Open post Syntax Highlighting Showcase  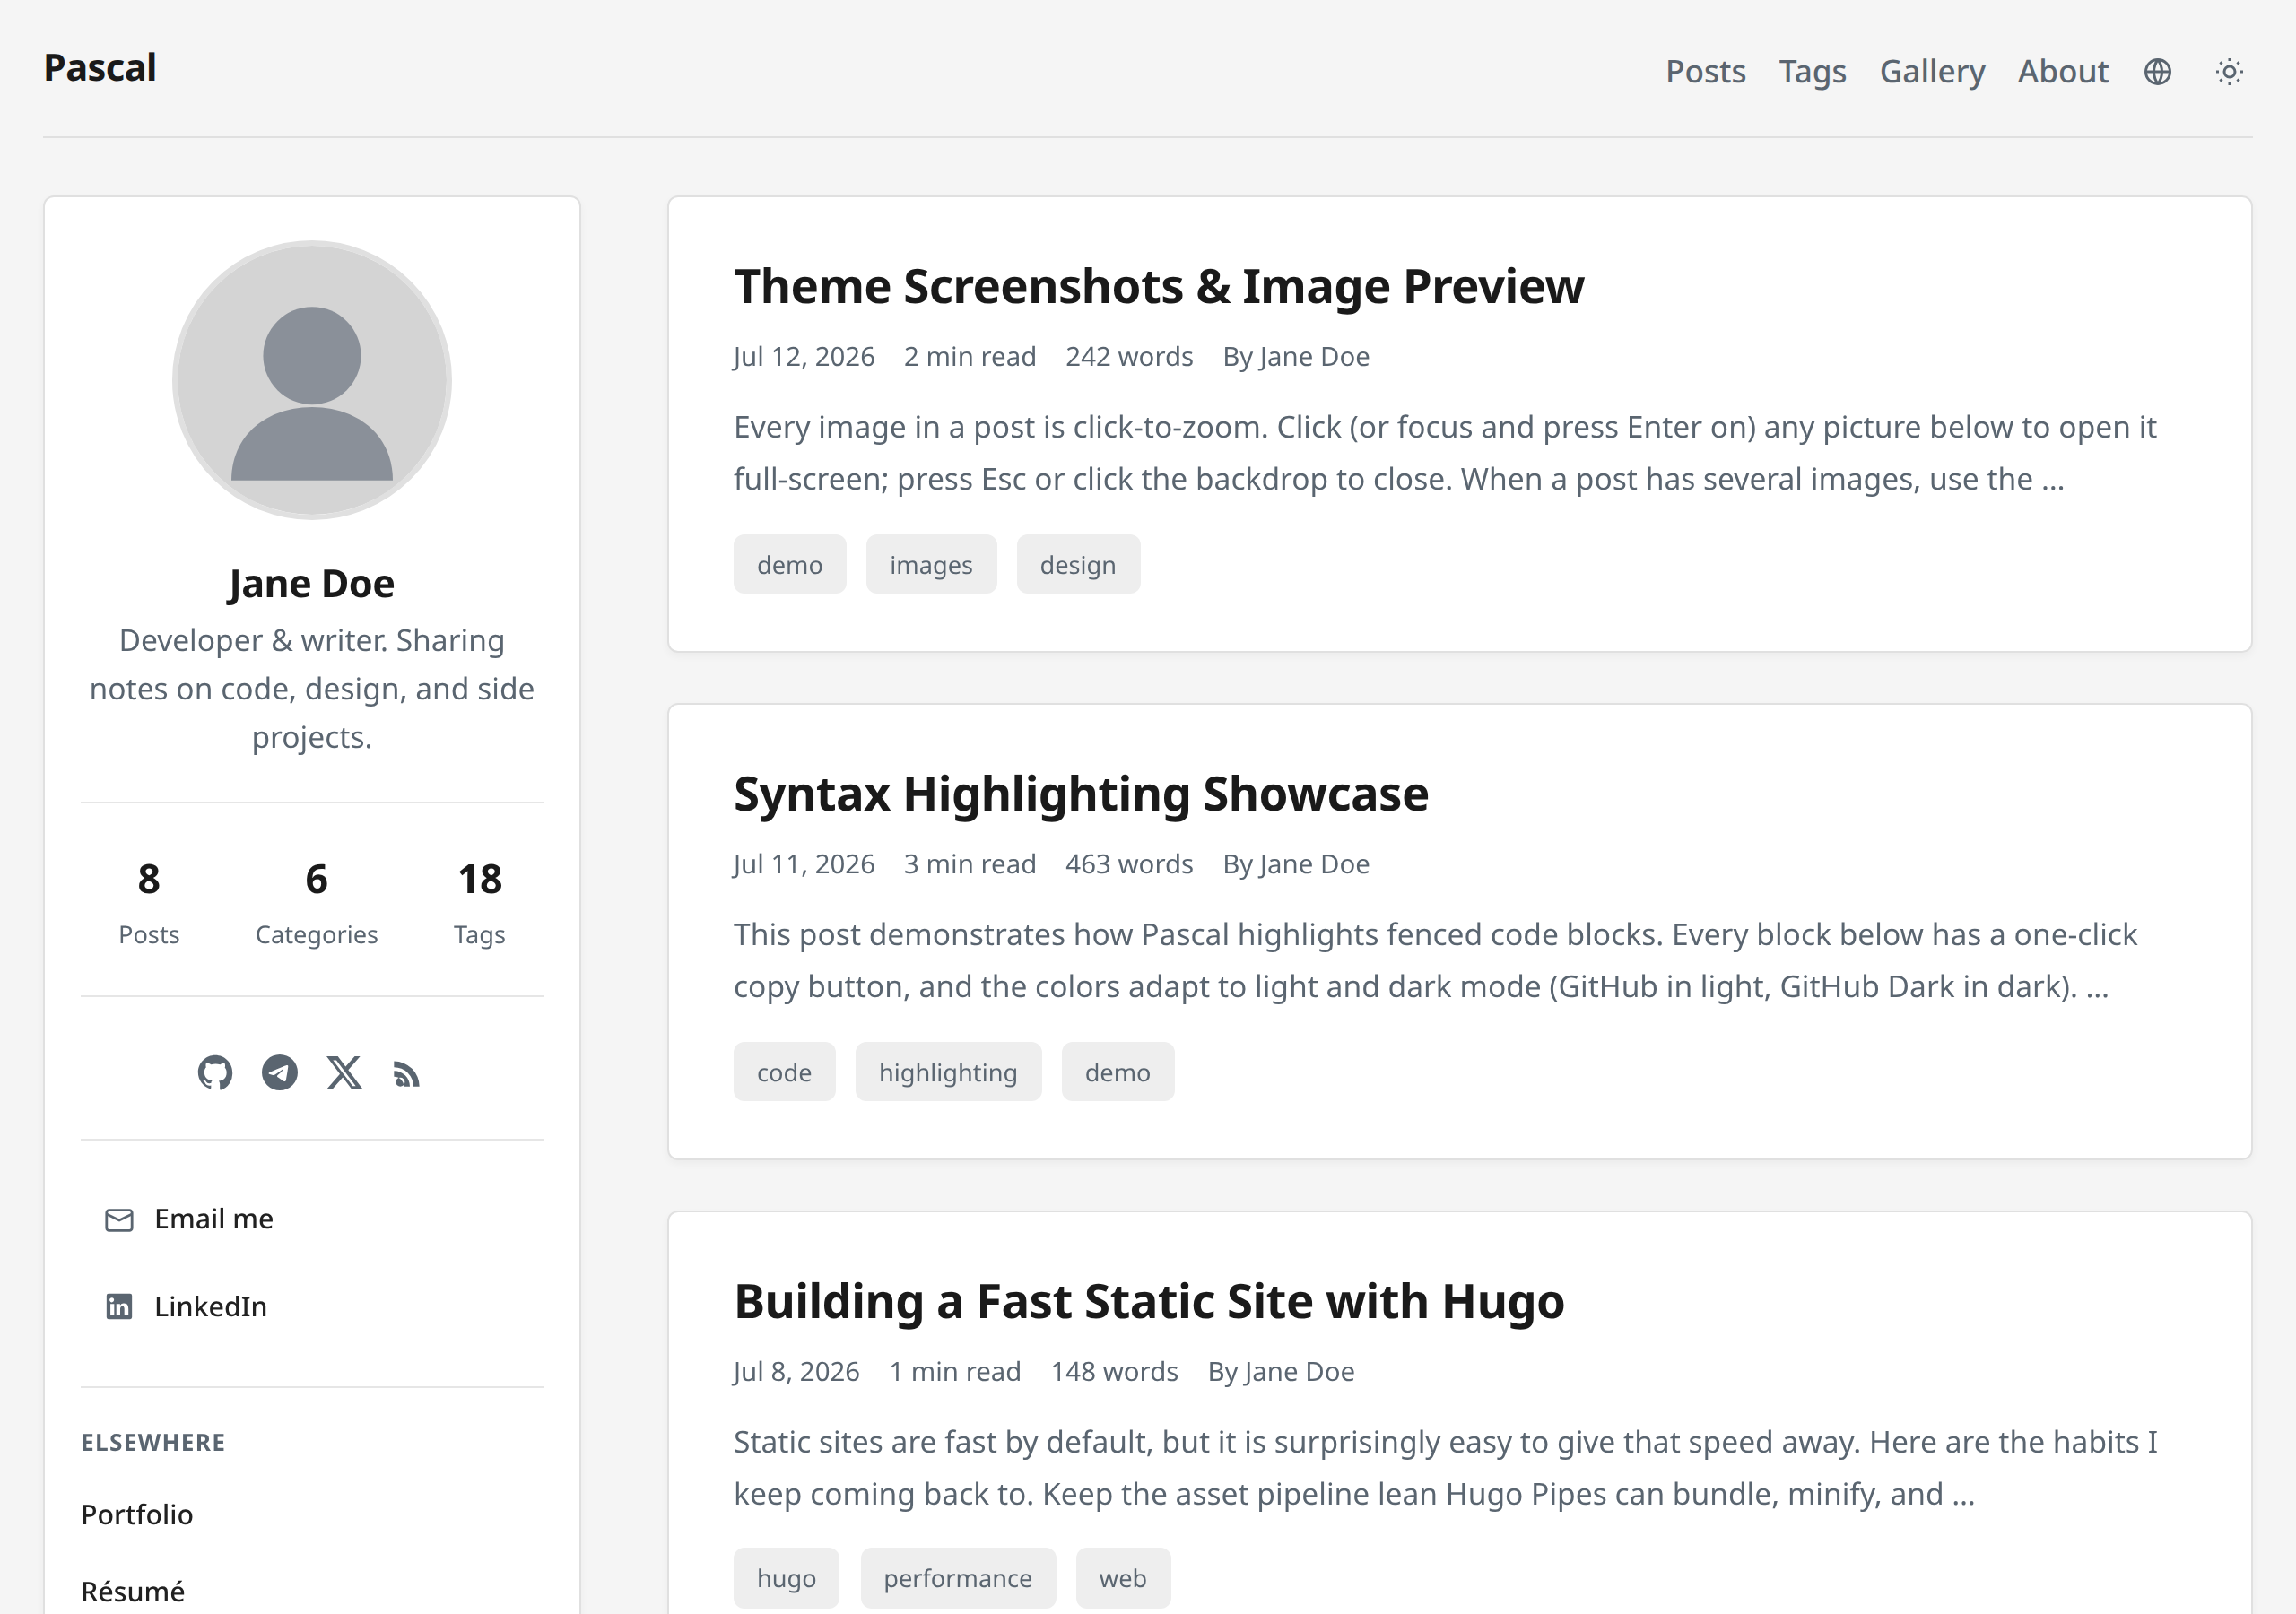[1081, 794]
